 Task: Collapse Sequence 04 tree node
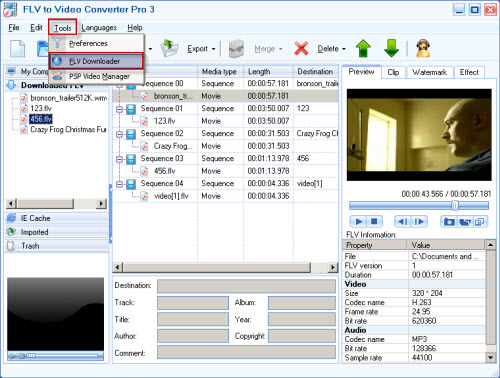click(119, 184)
